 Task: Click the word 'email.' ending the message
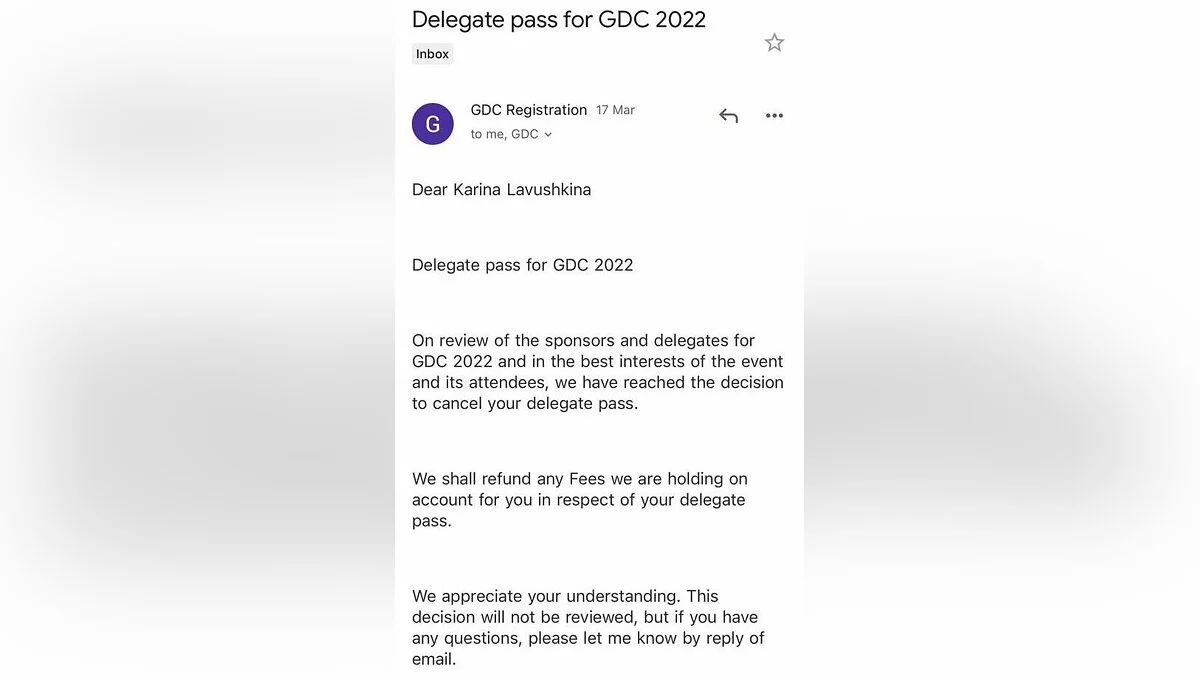(434, 659)
